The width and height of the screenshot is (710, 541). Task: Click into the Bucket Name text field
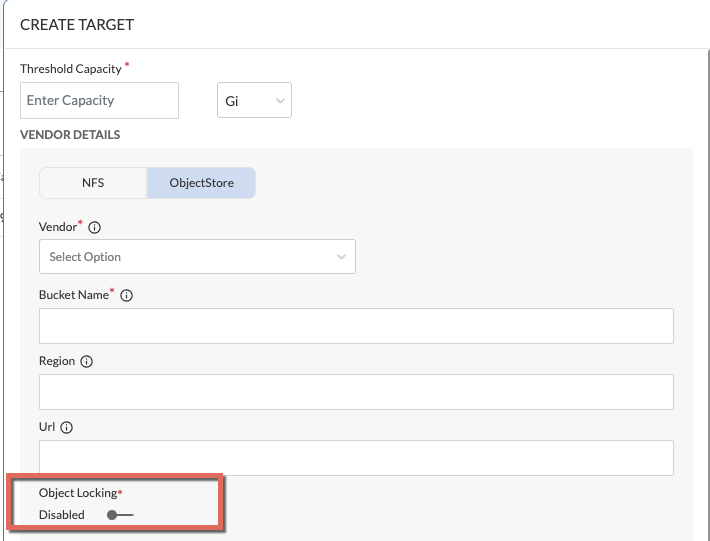[356, 326]
